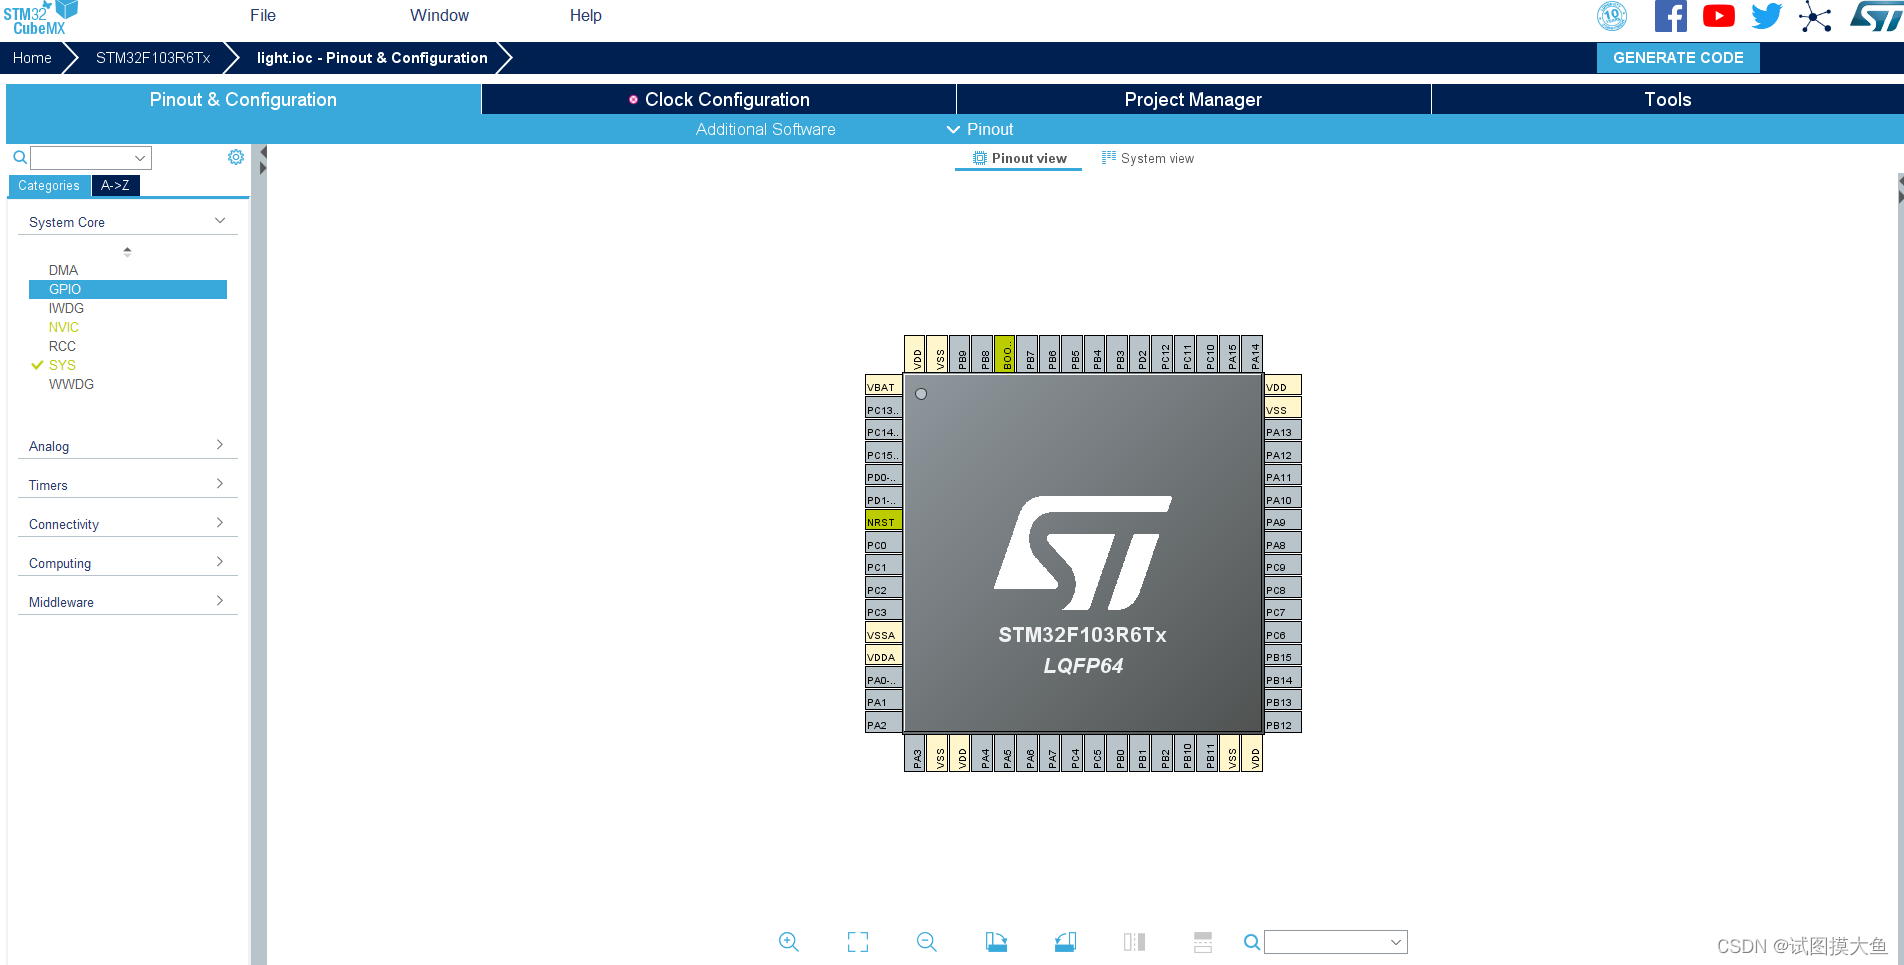
Task: Select WWDG in System Core list
Action: click(128, 384)
